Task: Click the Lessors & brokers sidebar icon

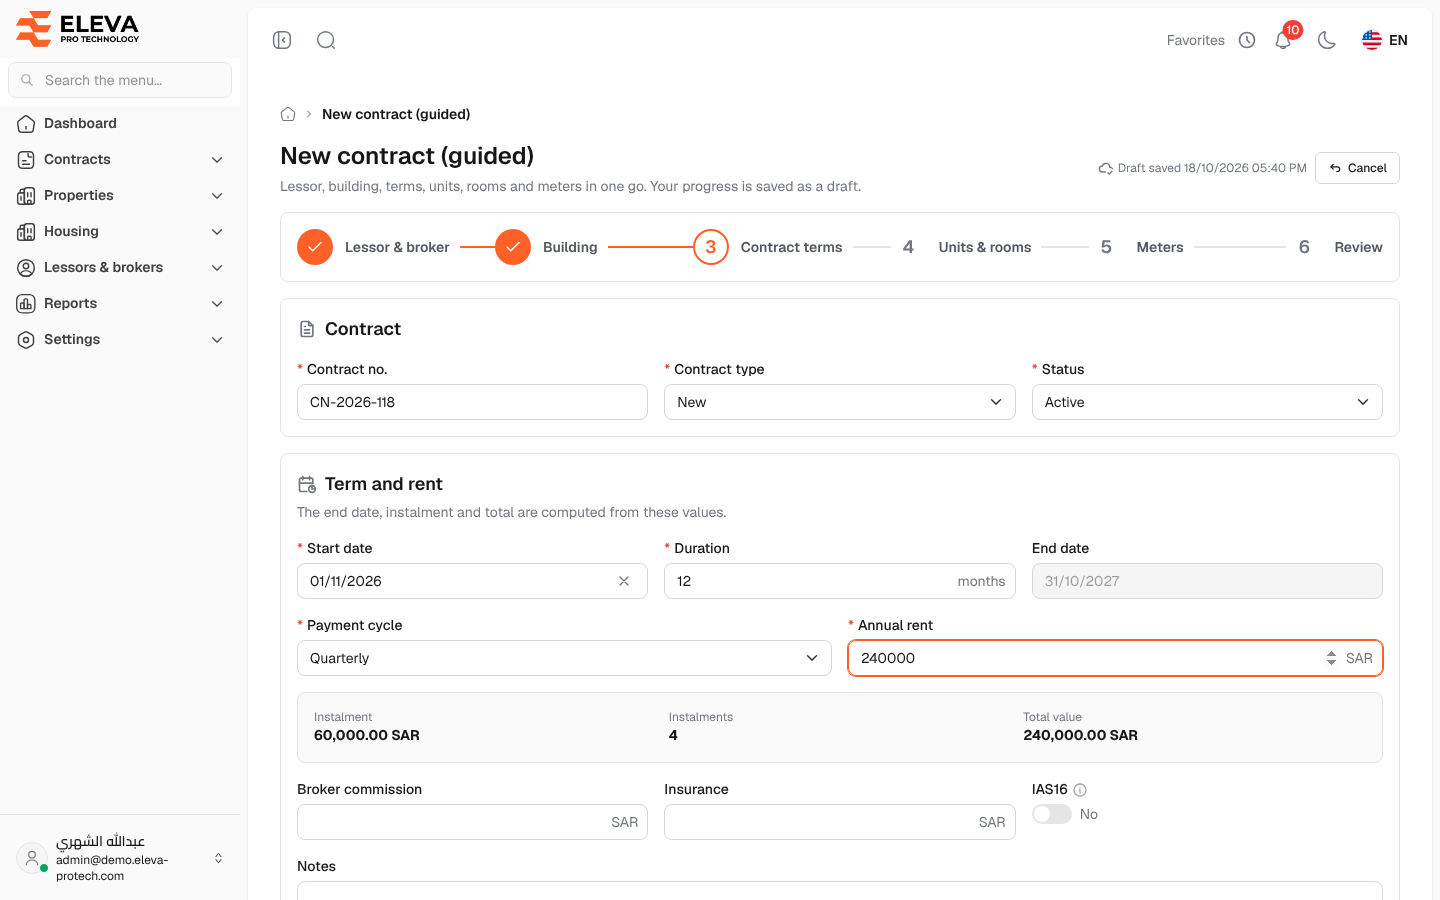Action: tap(26, 267)
